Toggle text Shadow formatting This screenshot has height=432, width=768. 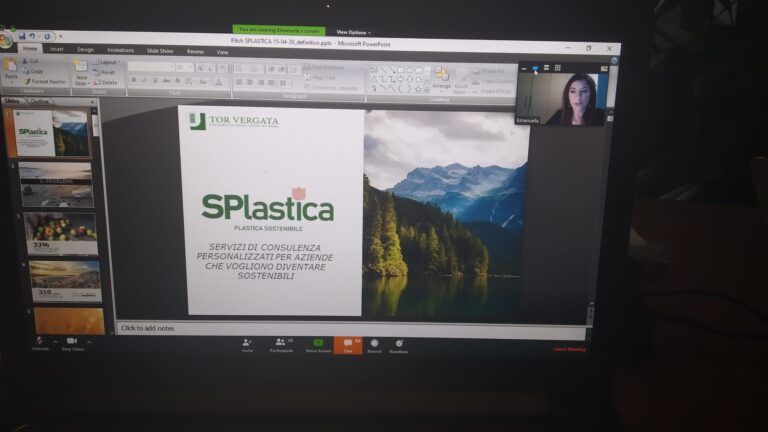click(x=177, y=81)
